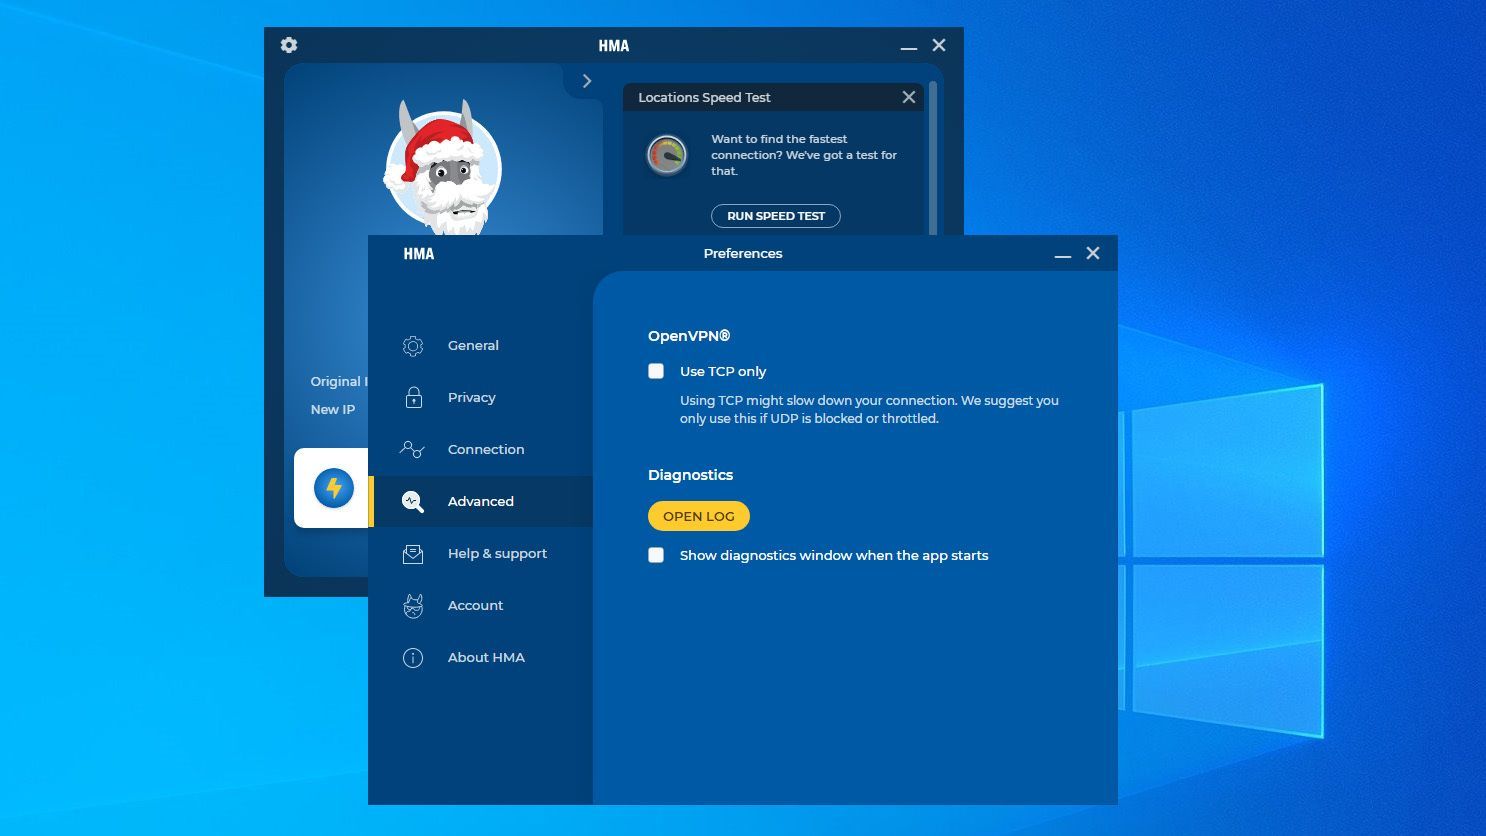The image size is (1486, 836).
Task: Click the Connection icon in sidebar
Action: tap(412, 450)
